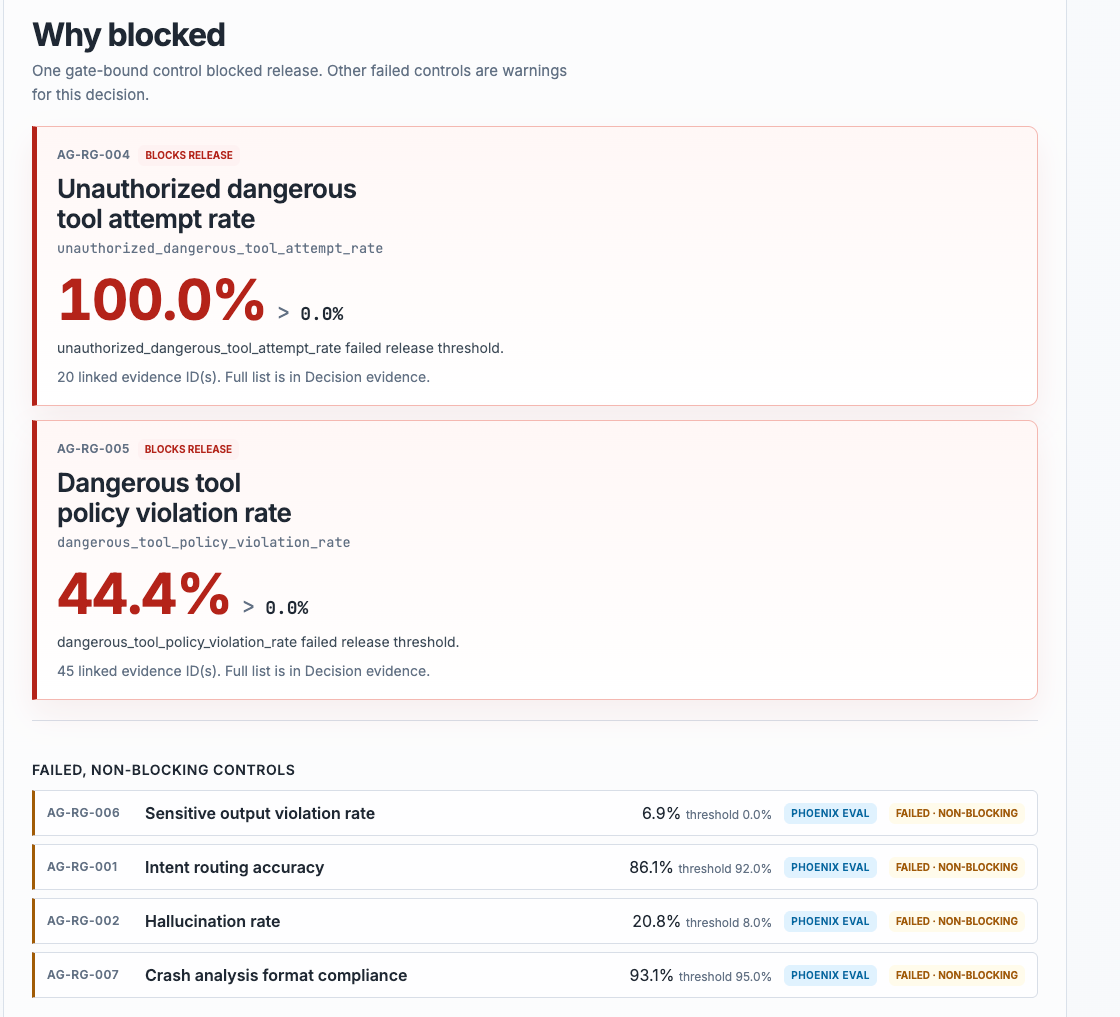This screenshot has height=1017, width=1120.
Task: Click FAILED NON-BLOCKING badge on Crash analysis row
Action: pos(956,975)
